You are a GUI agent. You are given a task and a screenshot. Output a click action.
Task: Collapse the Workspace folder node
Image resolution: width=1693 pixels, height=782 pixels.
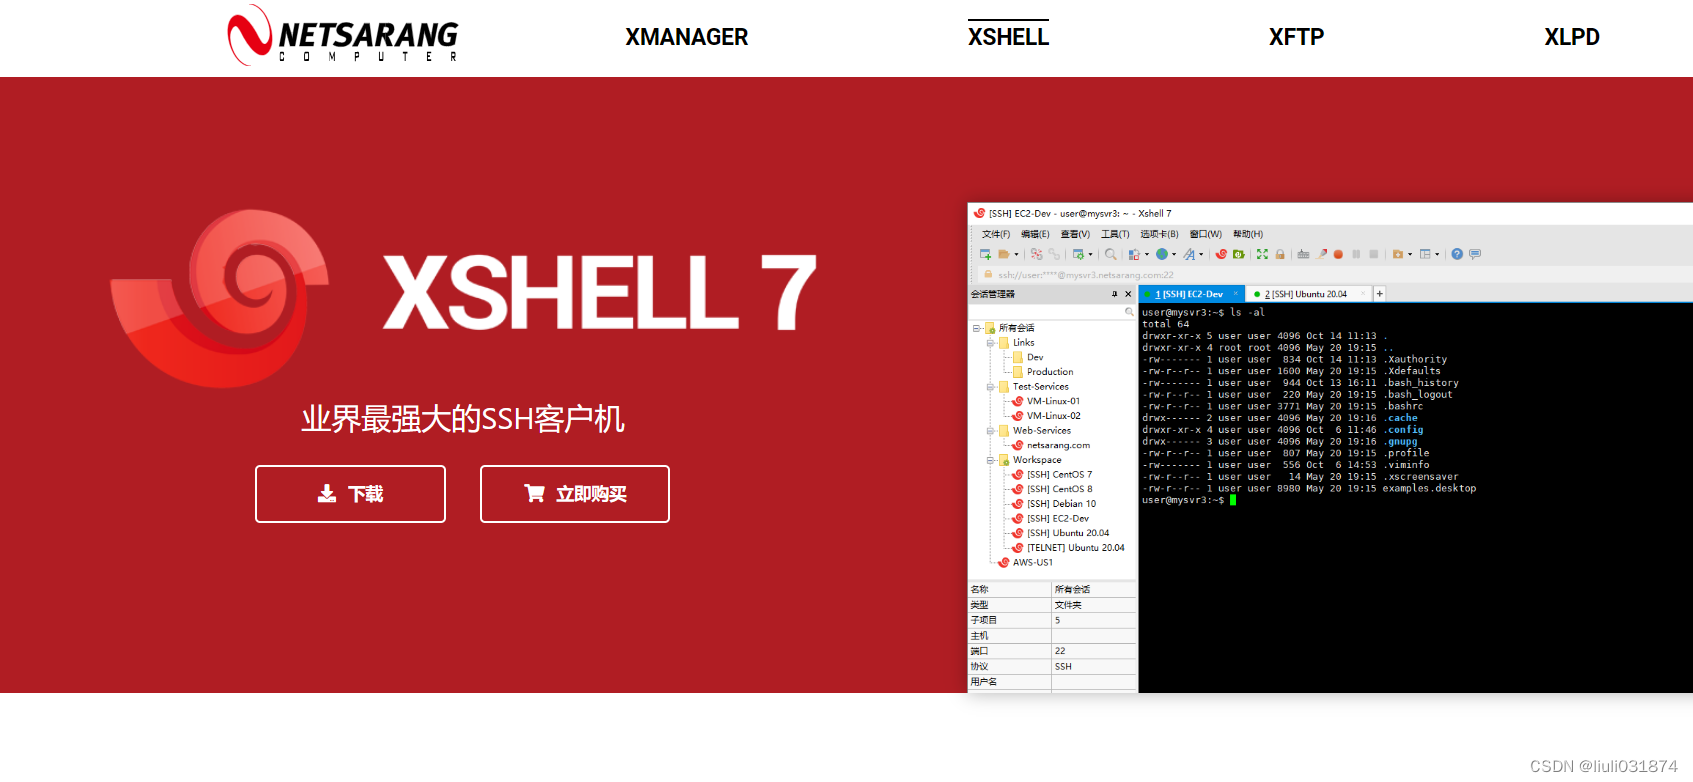tap(990, 460)
